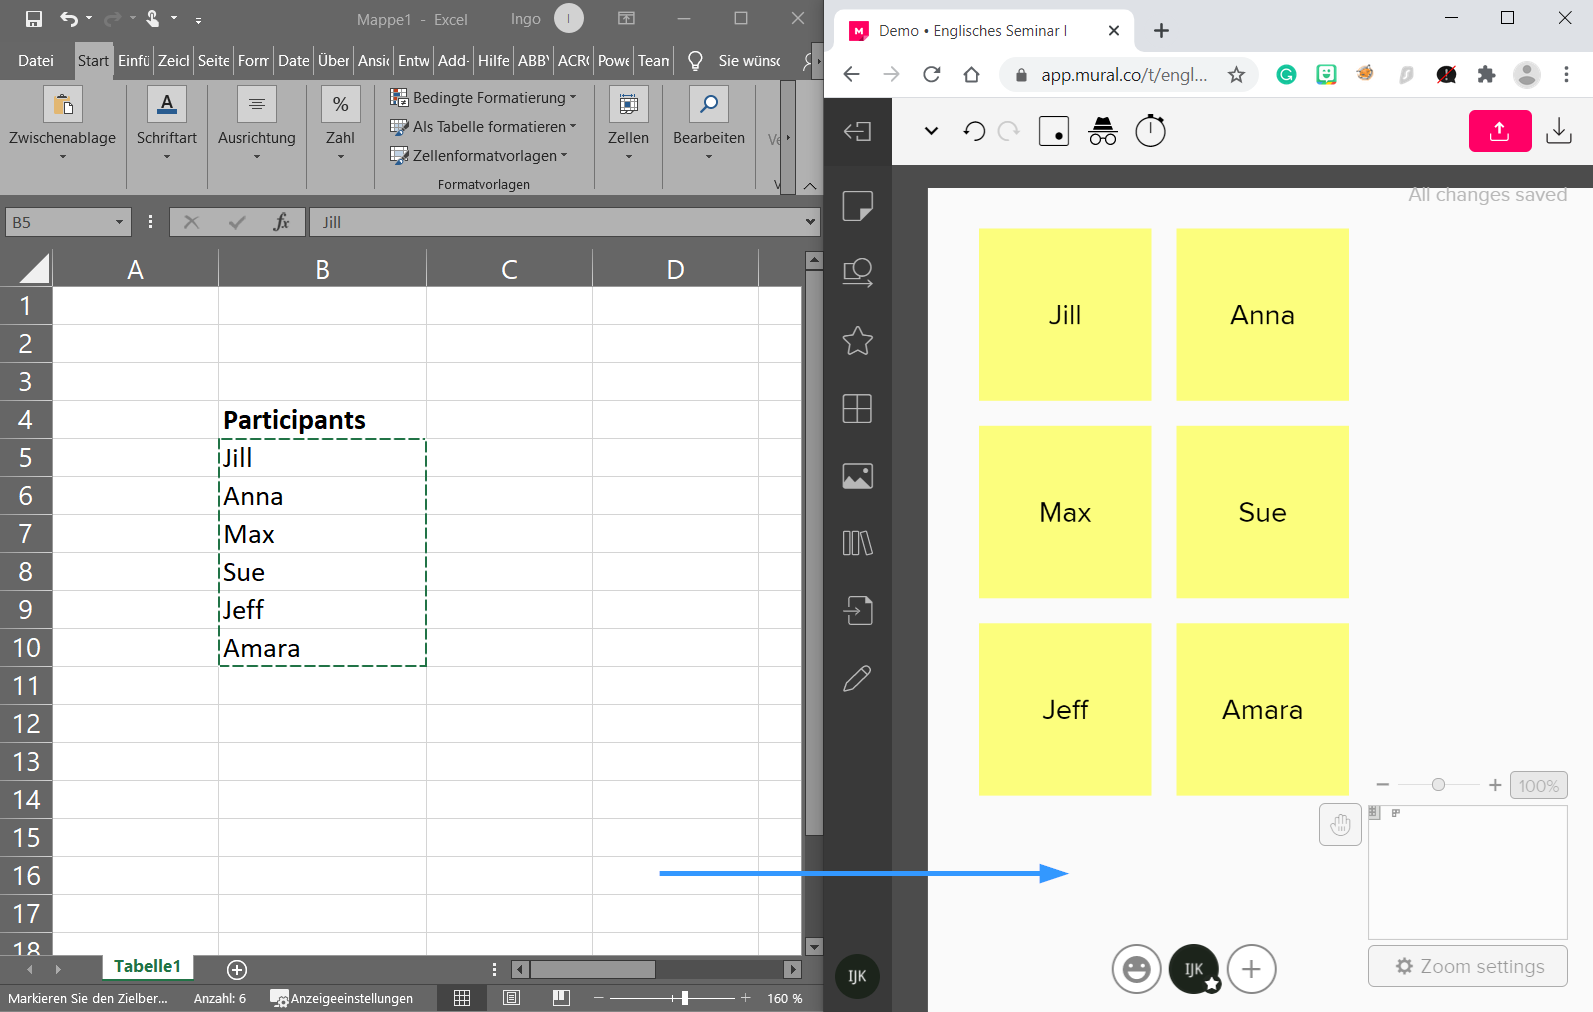Image resolution: width=1593 pixels, height=1012 pixels.
Task: Adjust the Mural zoom slider handle
Action: coord(1438,785)
